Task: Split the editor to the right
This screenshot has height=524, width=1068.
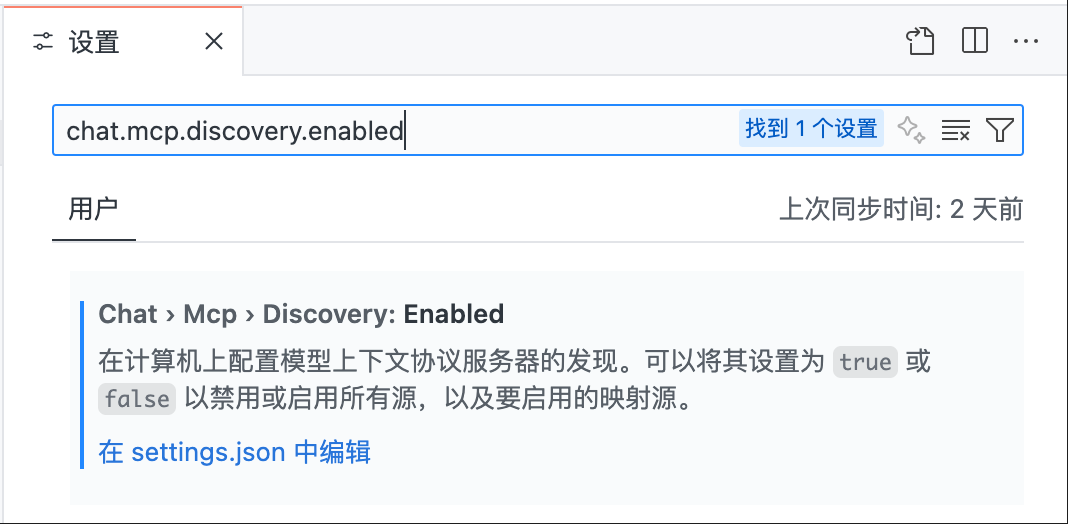Action: point(975,41)
